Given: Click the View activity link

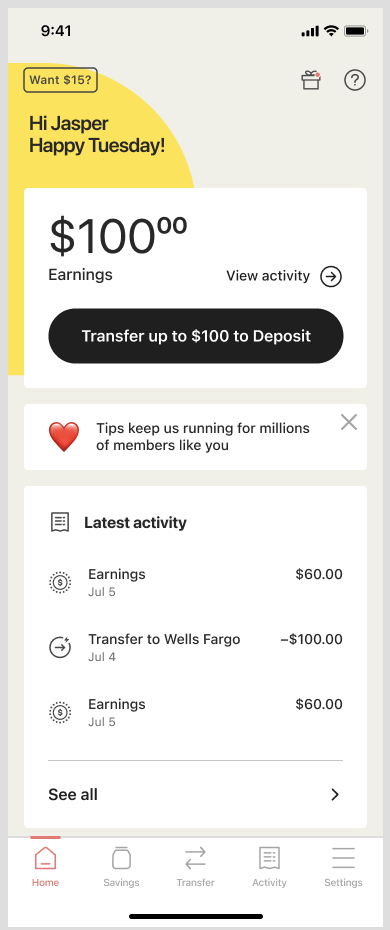Looking at the screenshot, I should click(x=268, y=276).
